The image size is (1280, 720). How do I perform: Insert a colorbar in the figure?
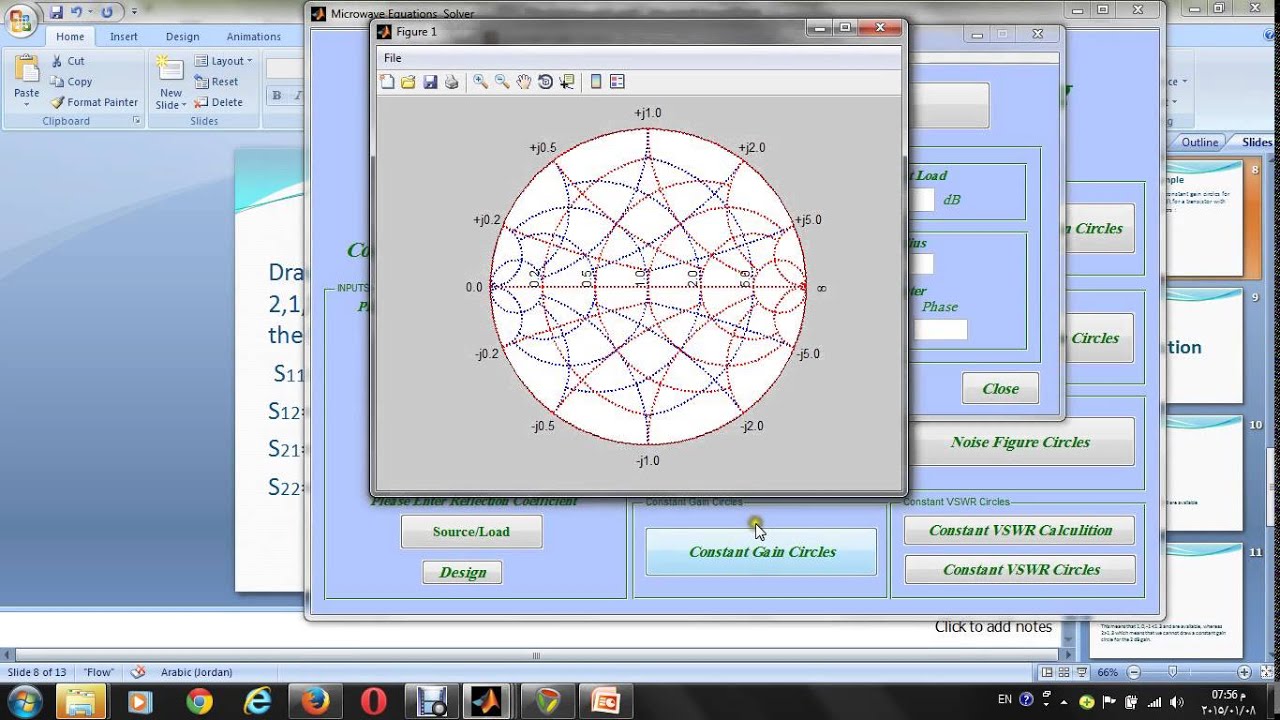(596, 82)
